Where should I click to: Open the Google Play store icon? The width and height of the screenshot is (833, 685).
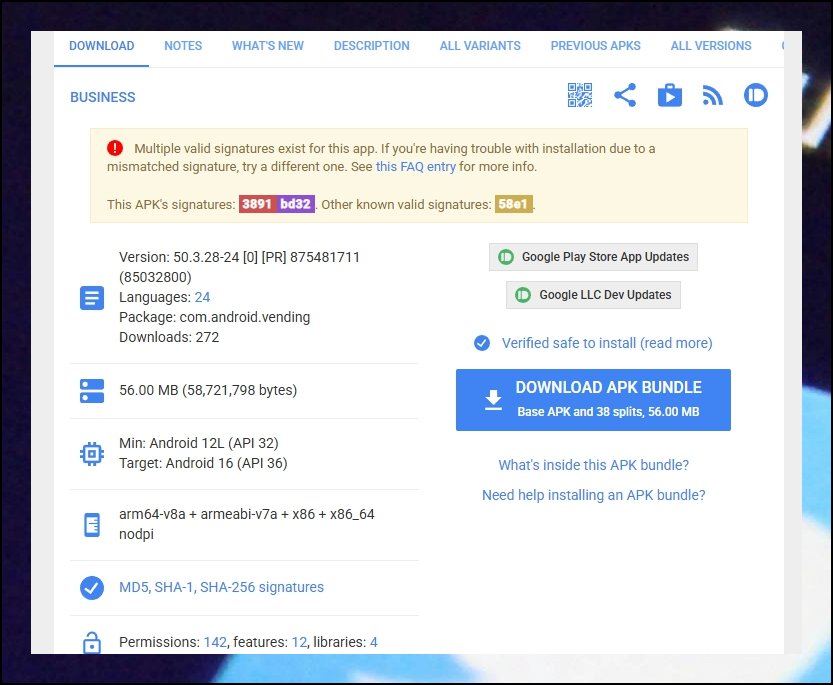(669, 96)
